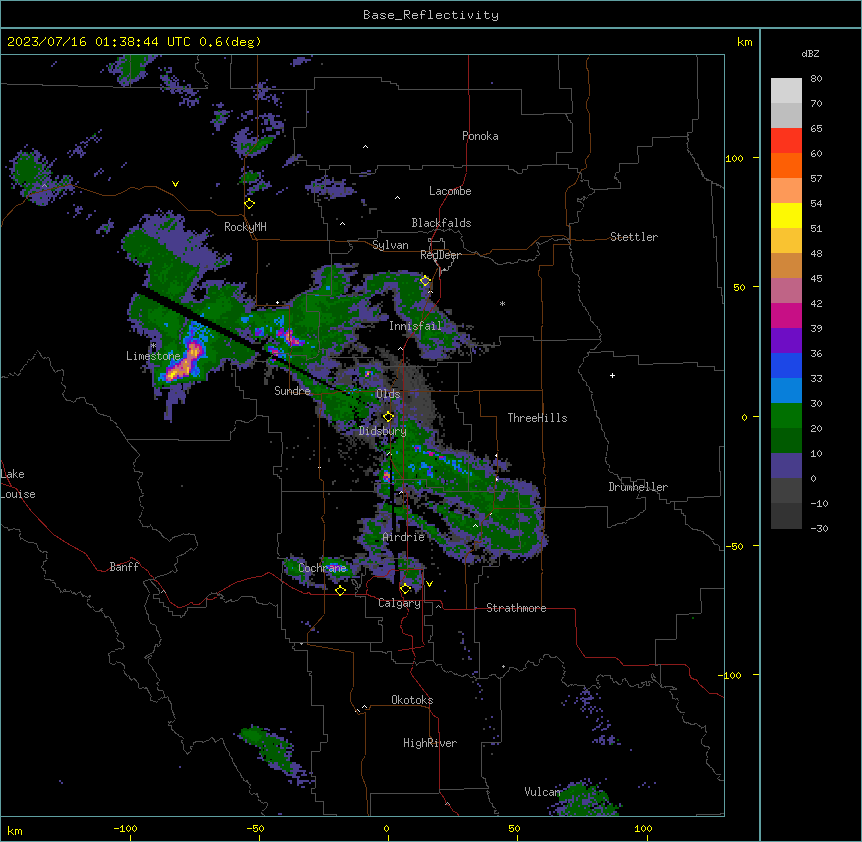Select the yellow diamond marker beside RedDeer
This screenshot has width=862, height=842.
425,281
